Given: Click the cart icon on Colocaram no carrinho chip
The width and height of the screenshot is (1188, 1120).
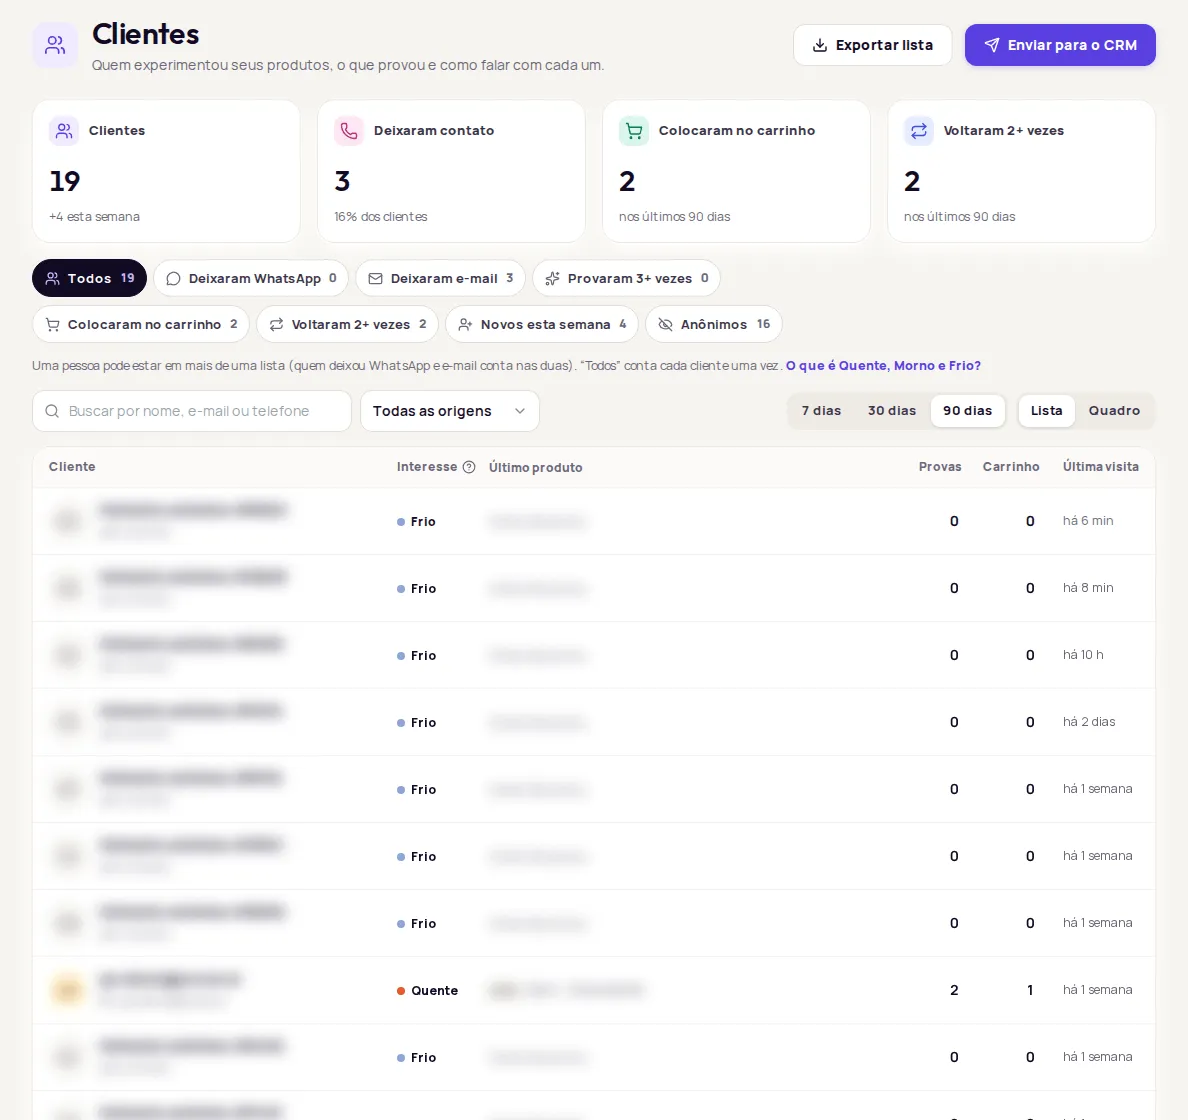Looking at the screenshot, I should point(52,324).
